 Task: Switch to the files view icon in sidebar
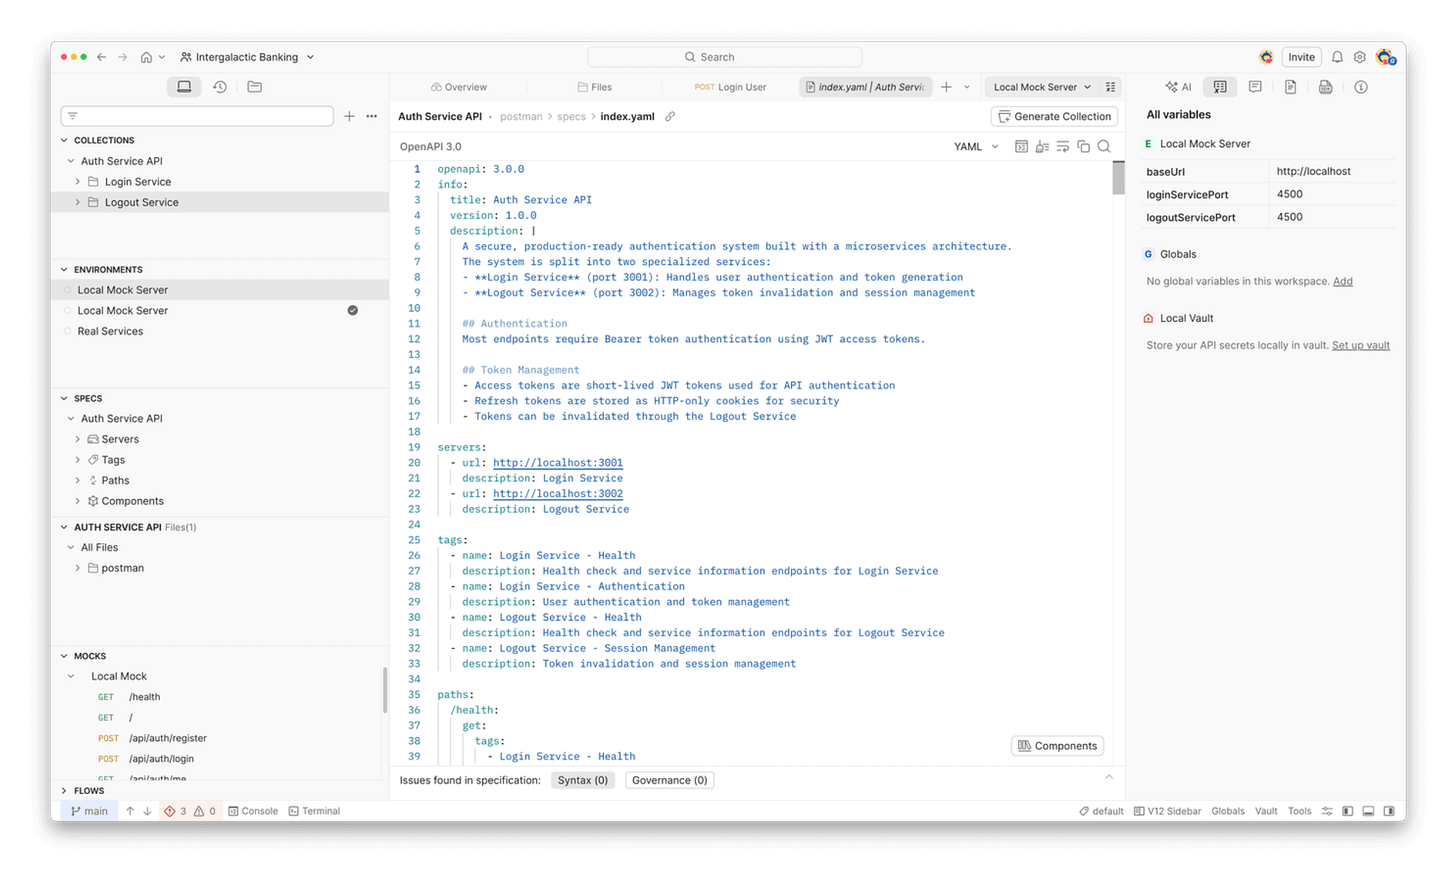click(x=255, y=87)
